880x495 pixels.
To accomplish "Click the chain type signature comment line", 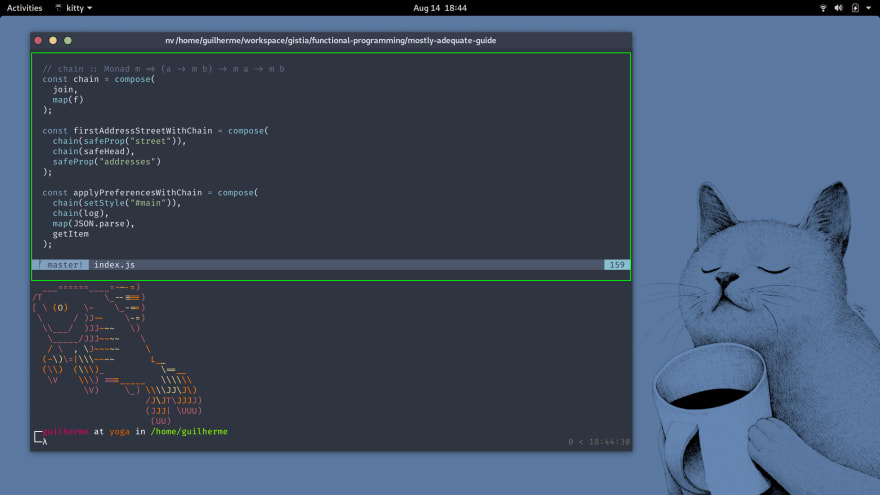I will [163, 69].
